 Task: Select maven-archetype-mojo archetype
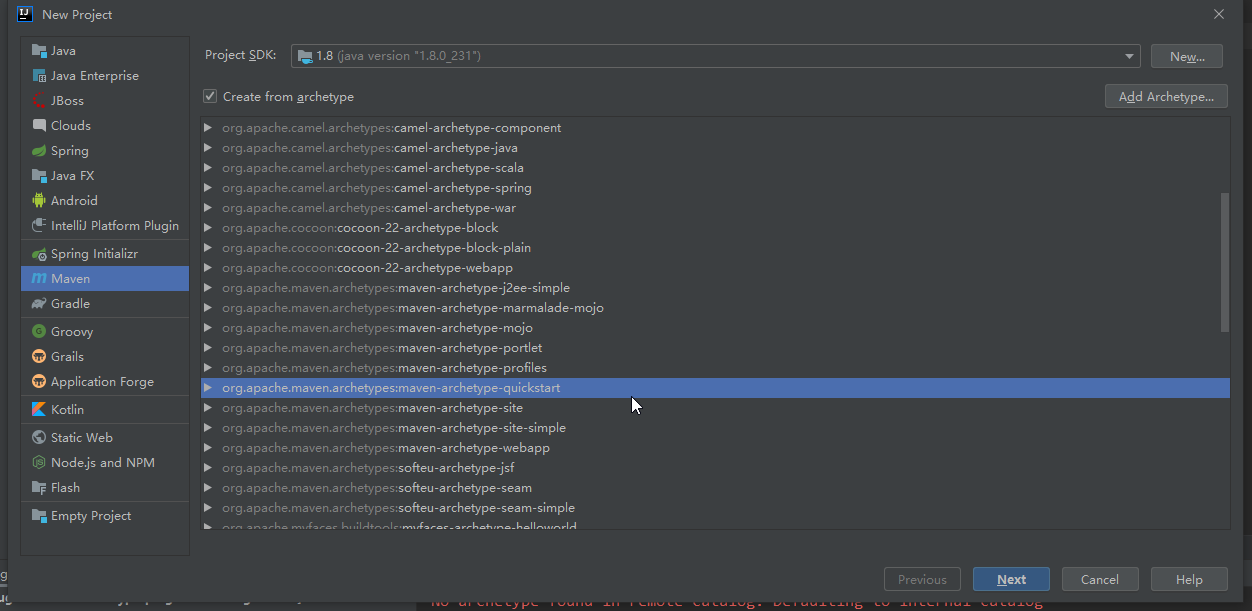click(x=715, y=328)
